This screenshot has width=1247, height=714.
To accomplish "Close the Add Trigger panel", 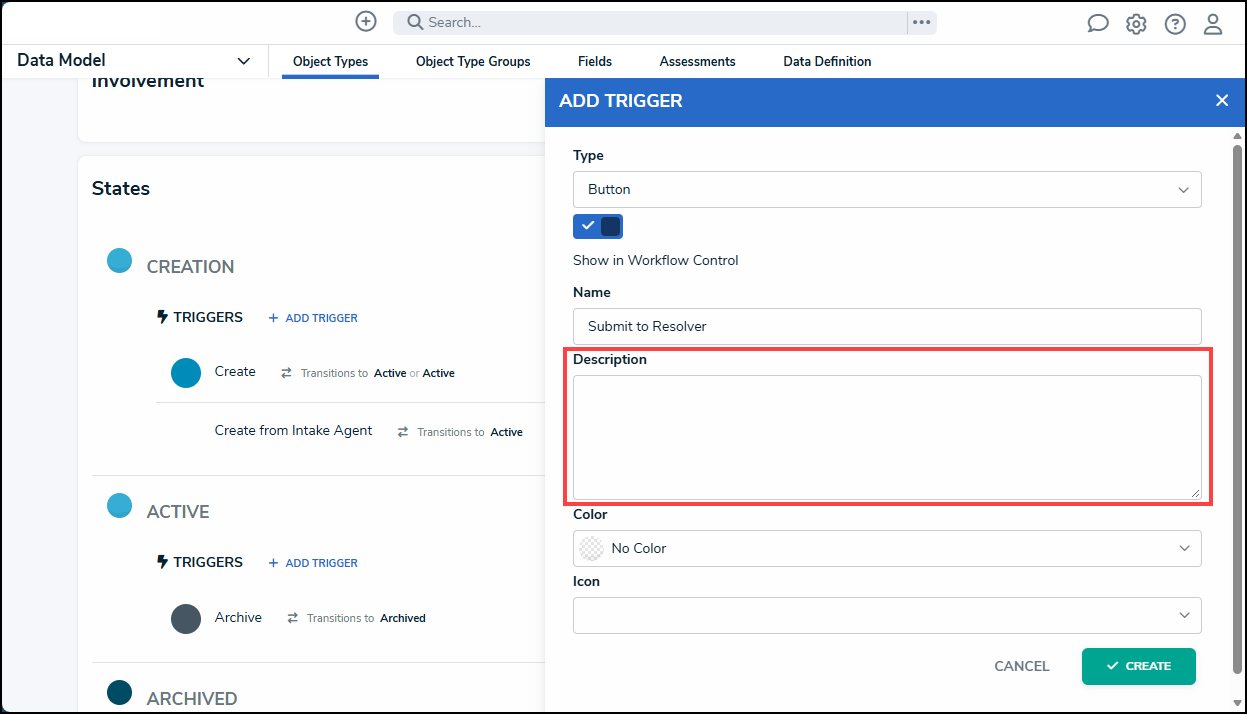I will click(1222, 101).
